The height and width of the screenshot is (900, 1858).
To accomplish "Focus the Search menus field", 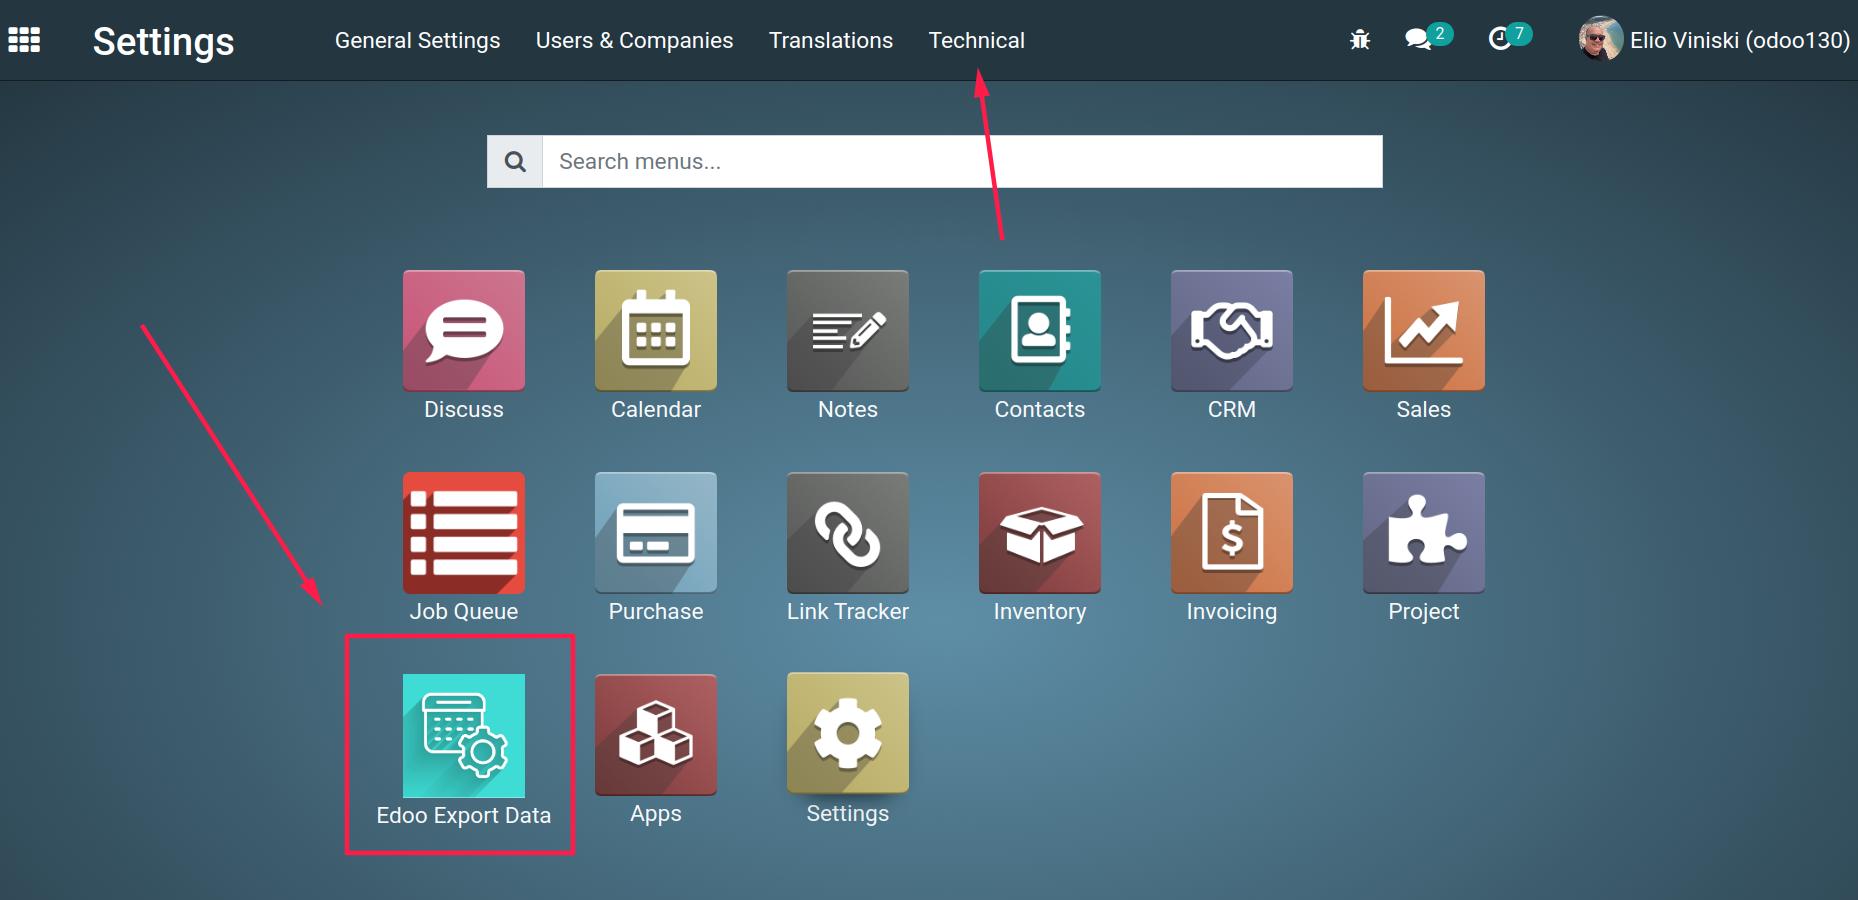I will (962, 162).
